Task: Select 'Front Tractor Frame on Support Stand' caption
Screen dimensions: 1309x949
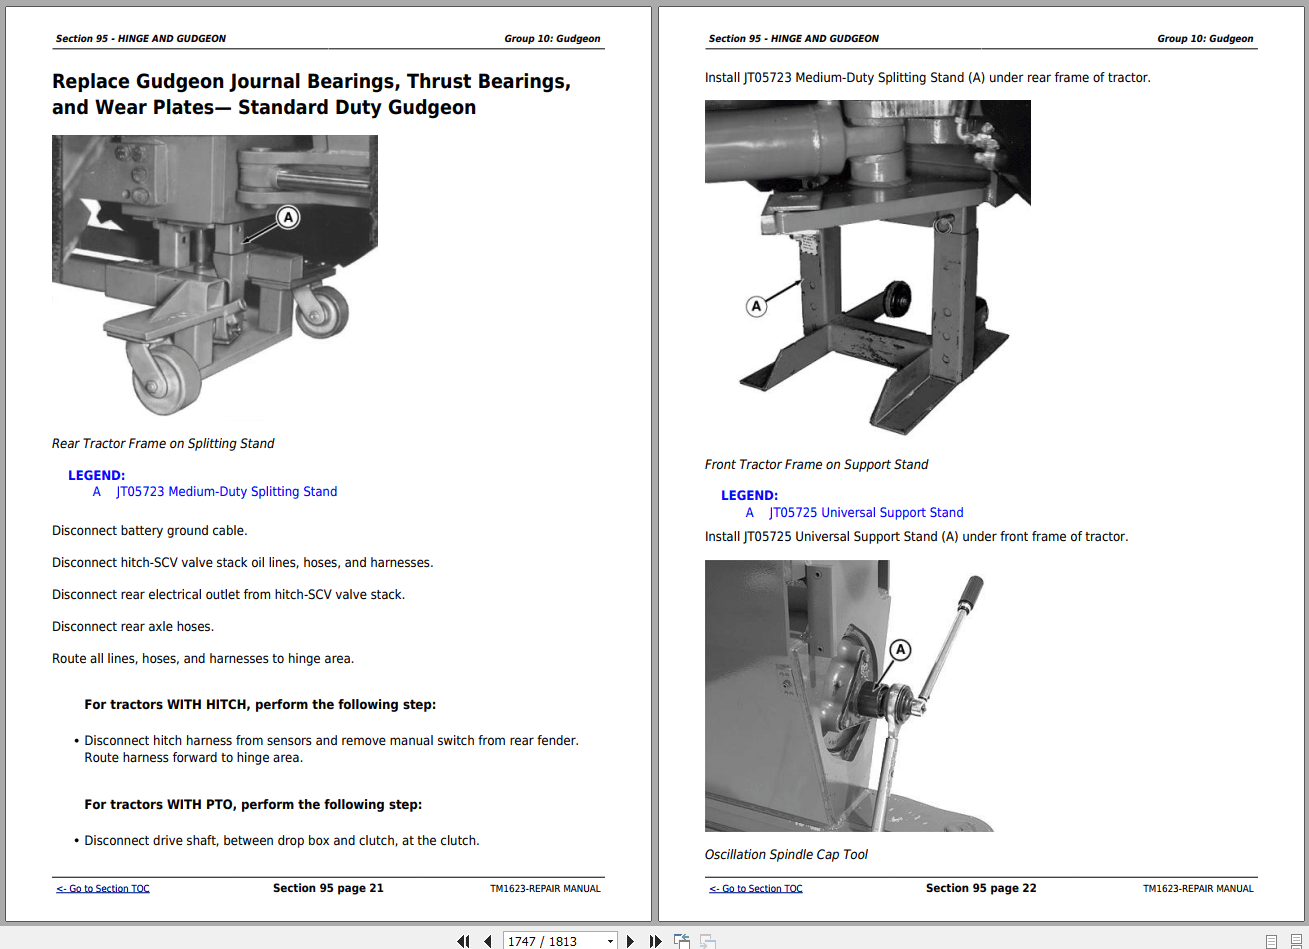Action: point(816,464)
